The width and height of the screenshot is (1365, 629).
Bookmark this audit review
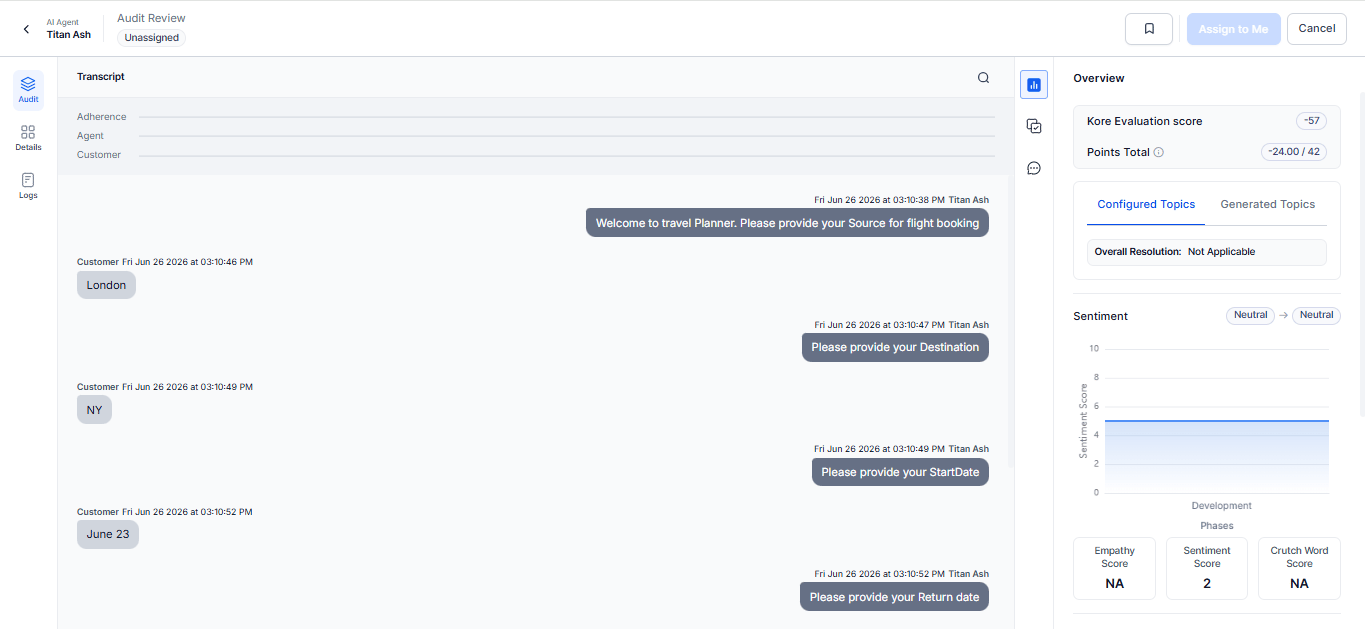point(1149,29)
